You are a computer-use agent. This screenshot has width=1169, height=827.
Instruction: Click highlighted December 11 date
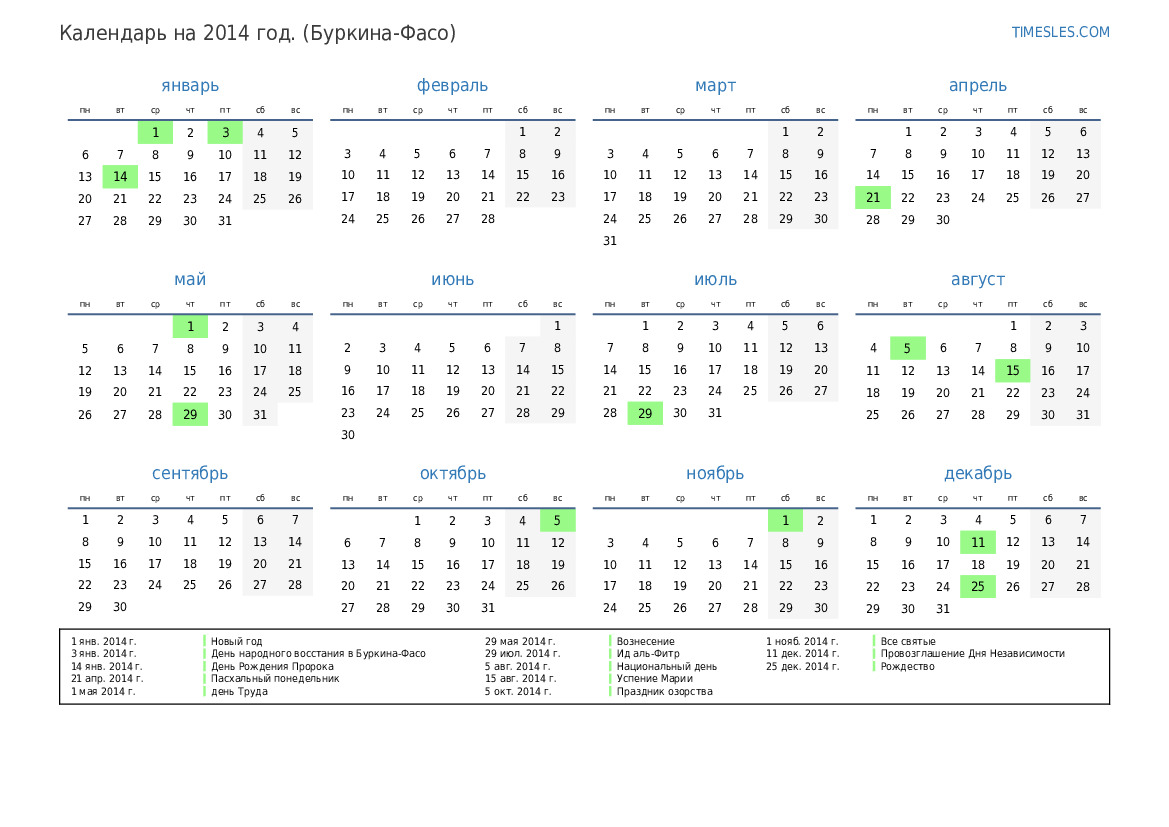(x=977, y=542)
